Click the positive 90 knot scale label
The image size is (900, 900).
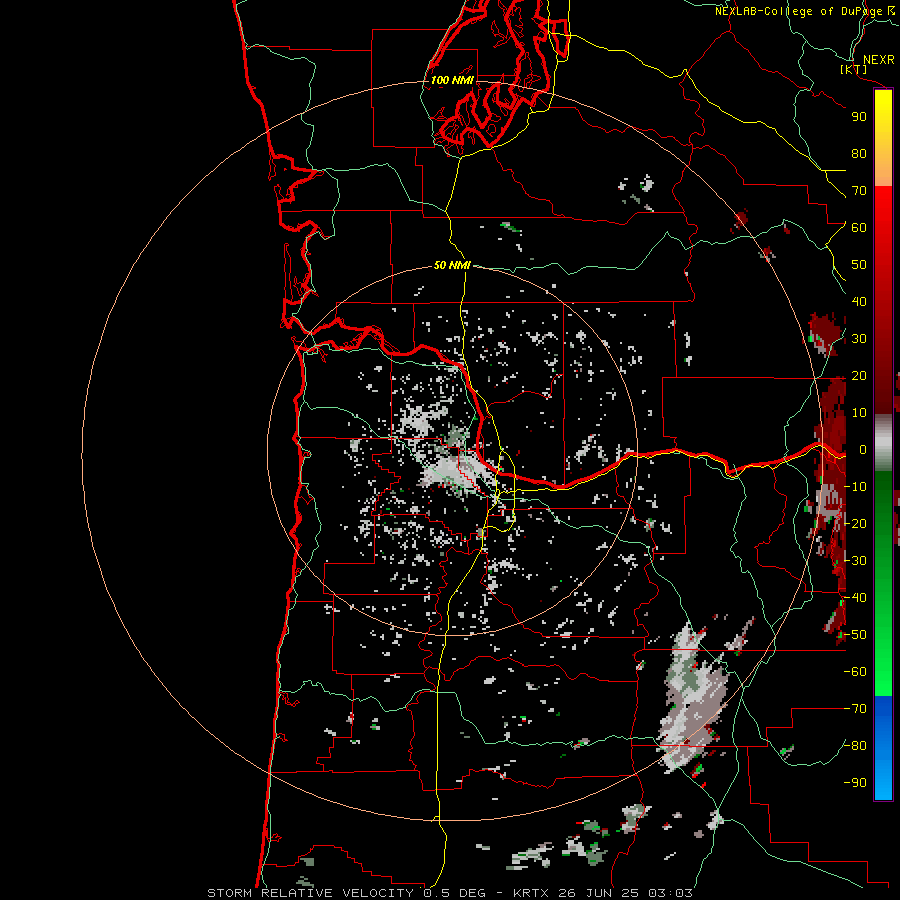click(859, 117)
